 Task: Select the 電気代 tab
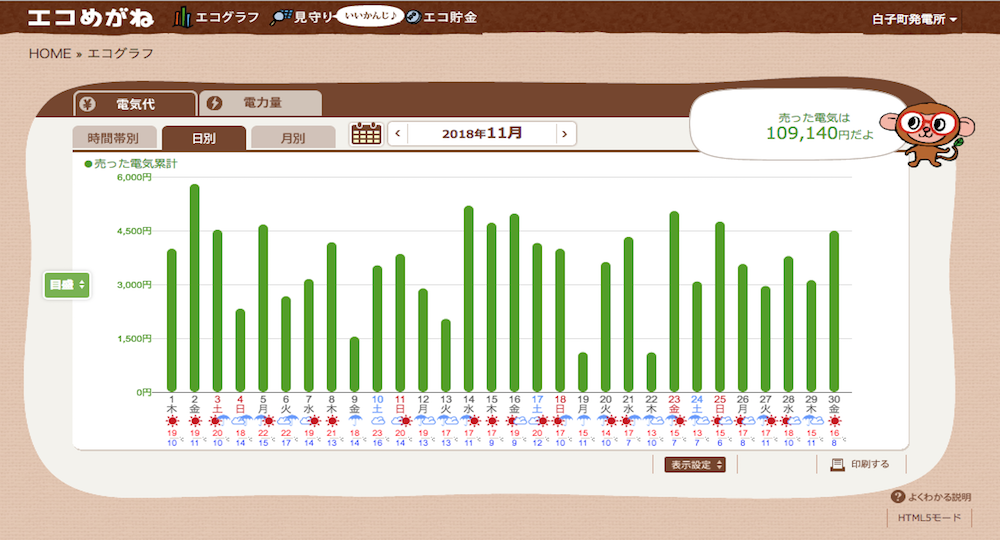[x=135, y=104]
